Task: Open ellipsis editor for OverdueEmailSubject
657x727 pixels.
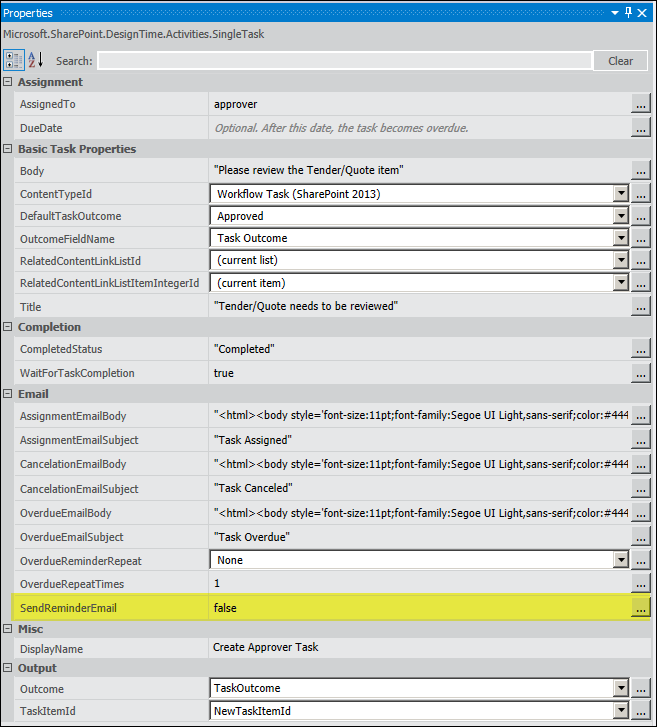Action: (641, 537)
